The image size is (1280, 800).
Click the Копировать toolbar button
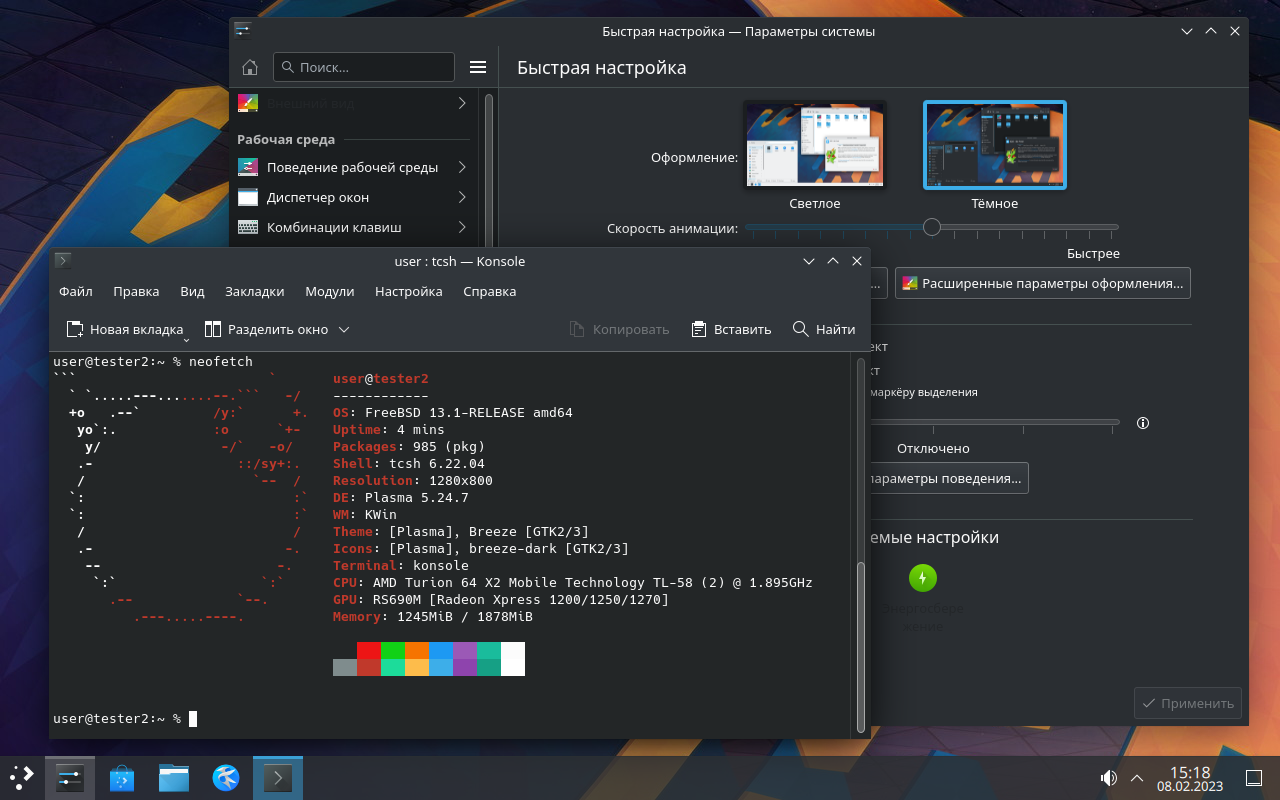click(x=619, y=329)
